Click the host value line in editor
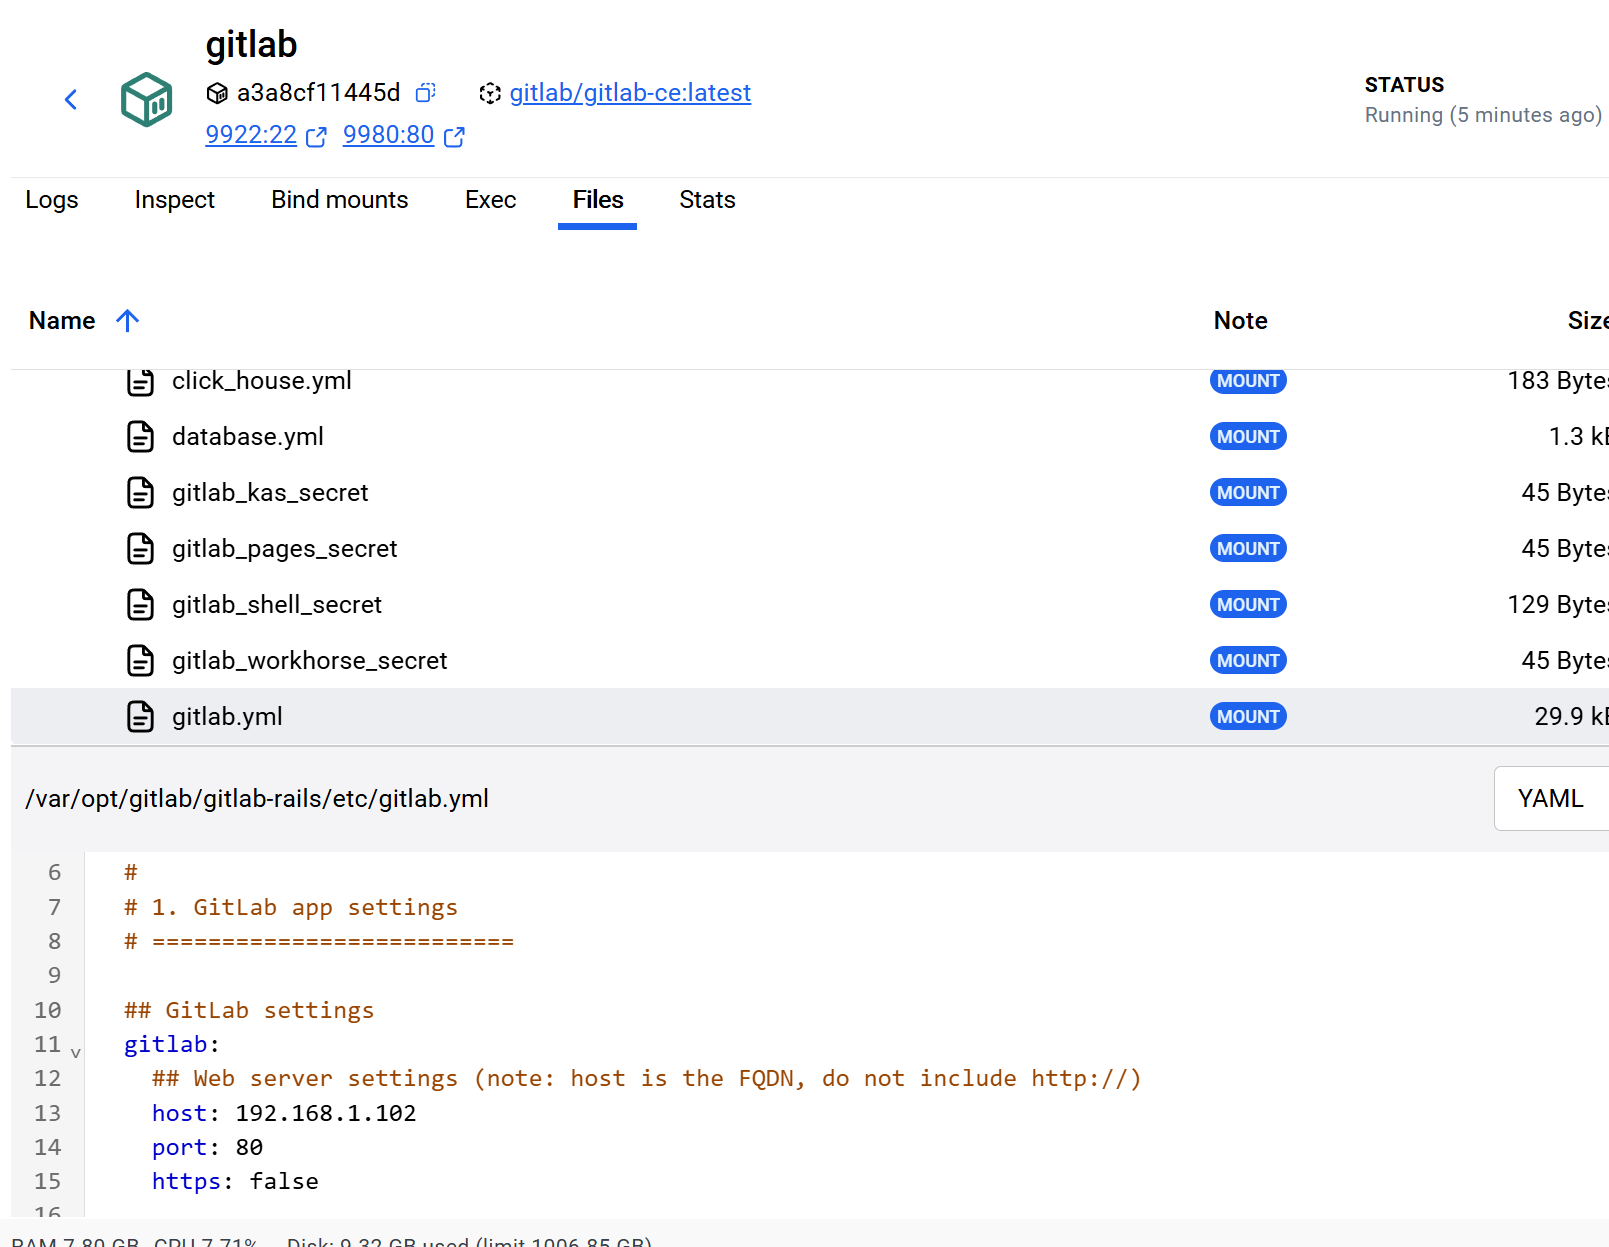1609x1247 pixels. point(325,1113)
